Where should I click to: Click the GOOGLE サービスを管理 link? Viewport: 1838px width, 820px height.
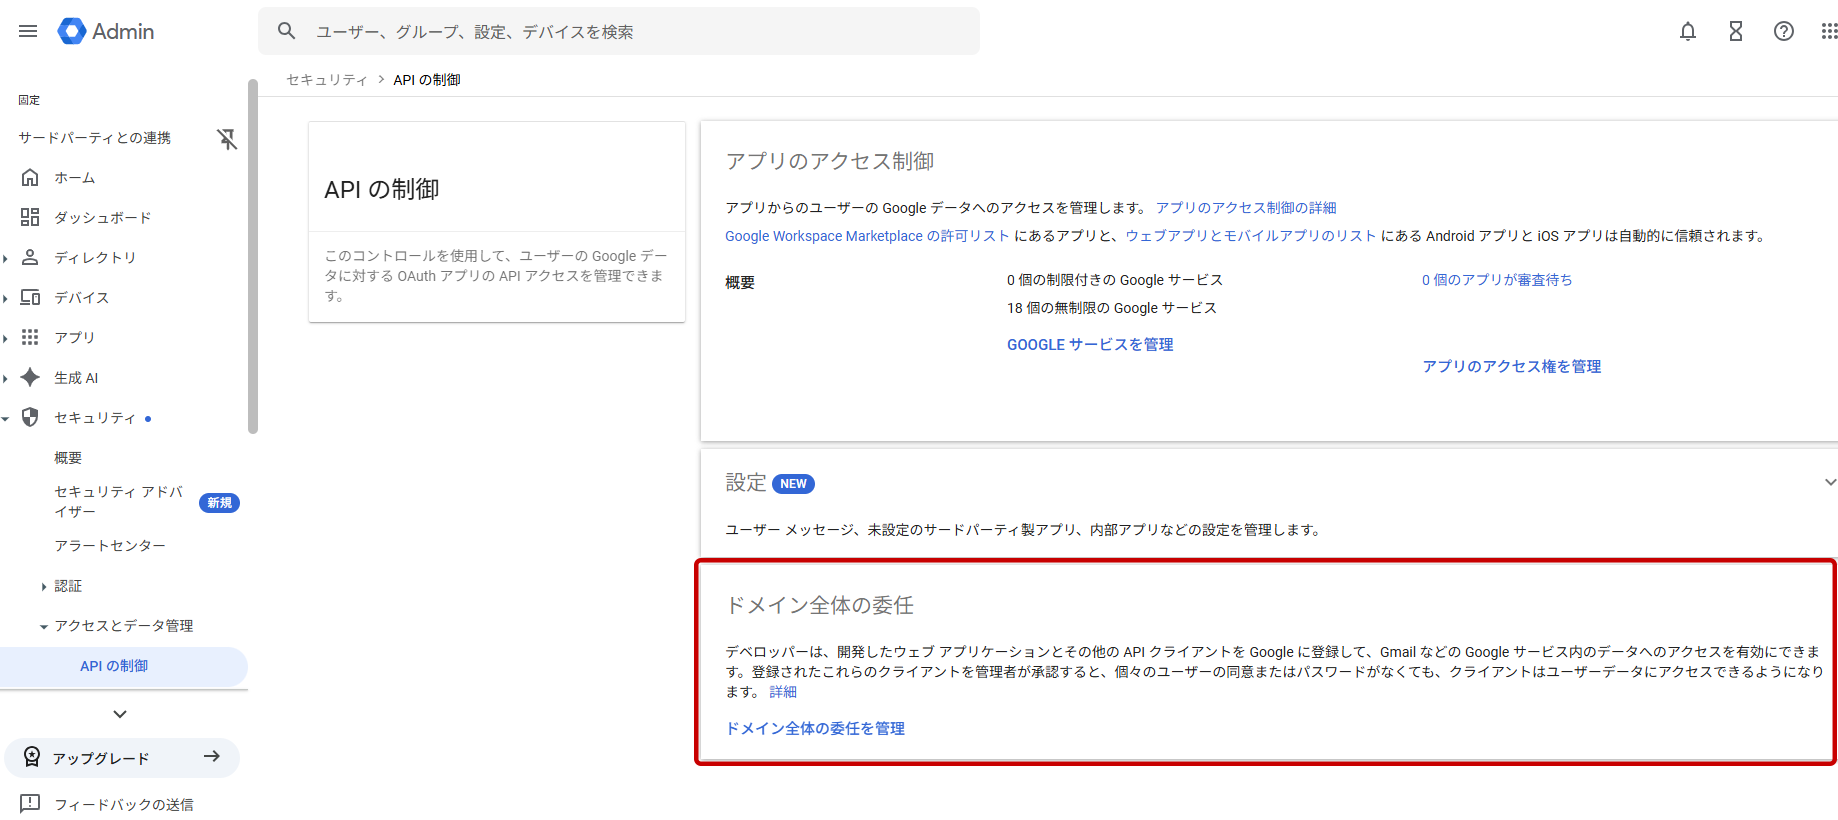point(1089,344)
